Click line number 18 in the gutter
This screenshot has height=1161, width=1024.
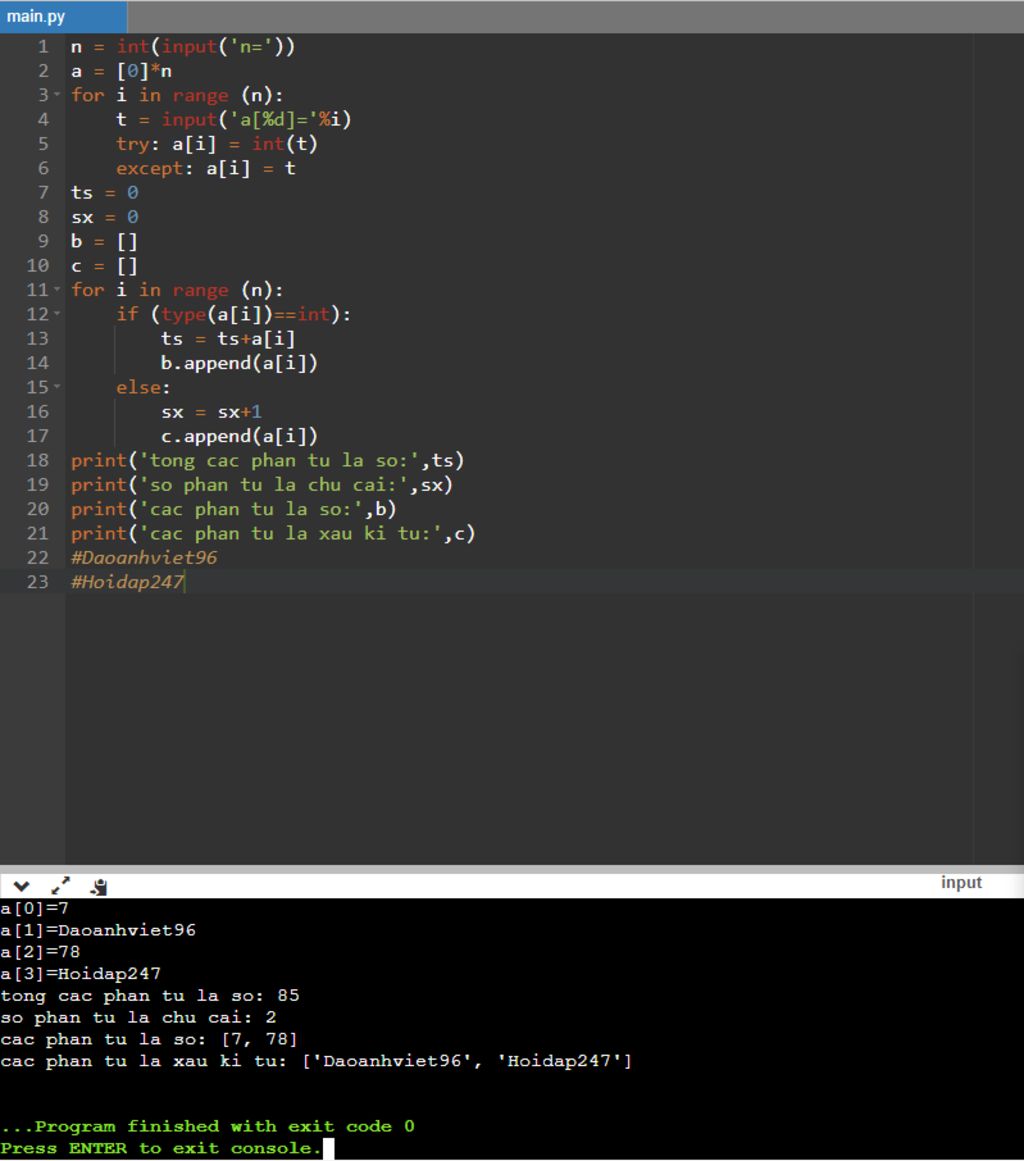click(x=38, y=461)
